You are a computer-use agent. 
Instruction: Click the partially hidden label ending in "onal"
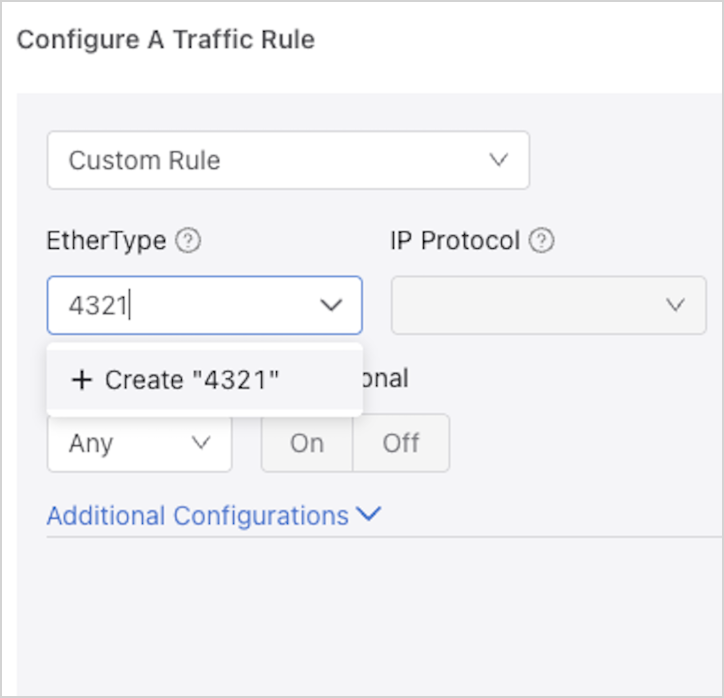coord(386,379)
